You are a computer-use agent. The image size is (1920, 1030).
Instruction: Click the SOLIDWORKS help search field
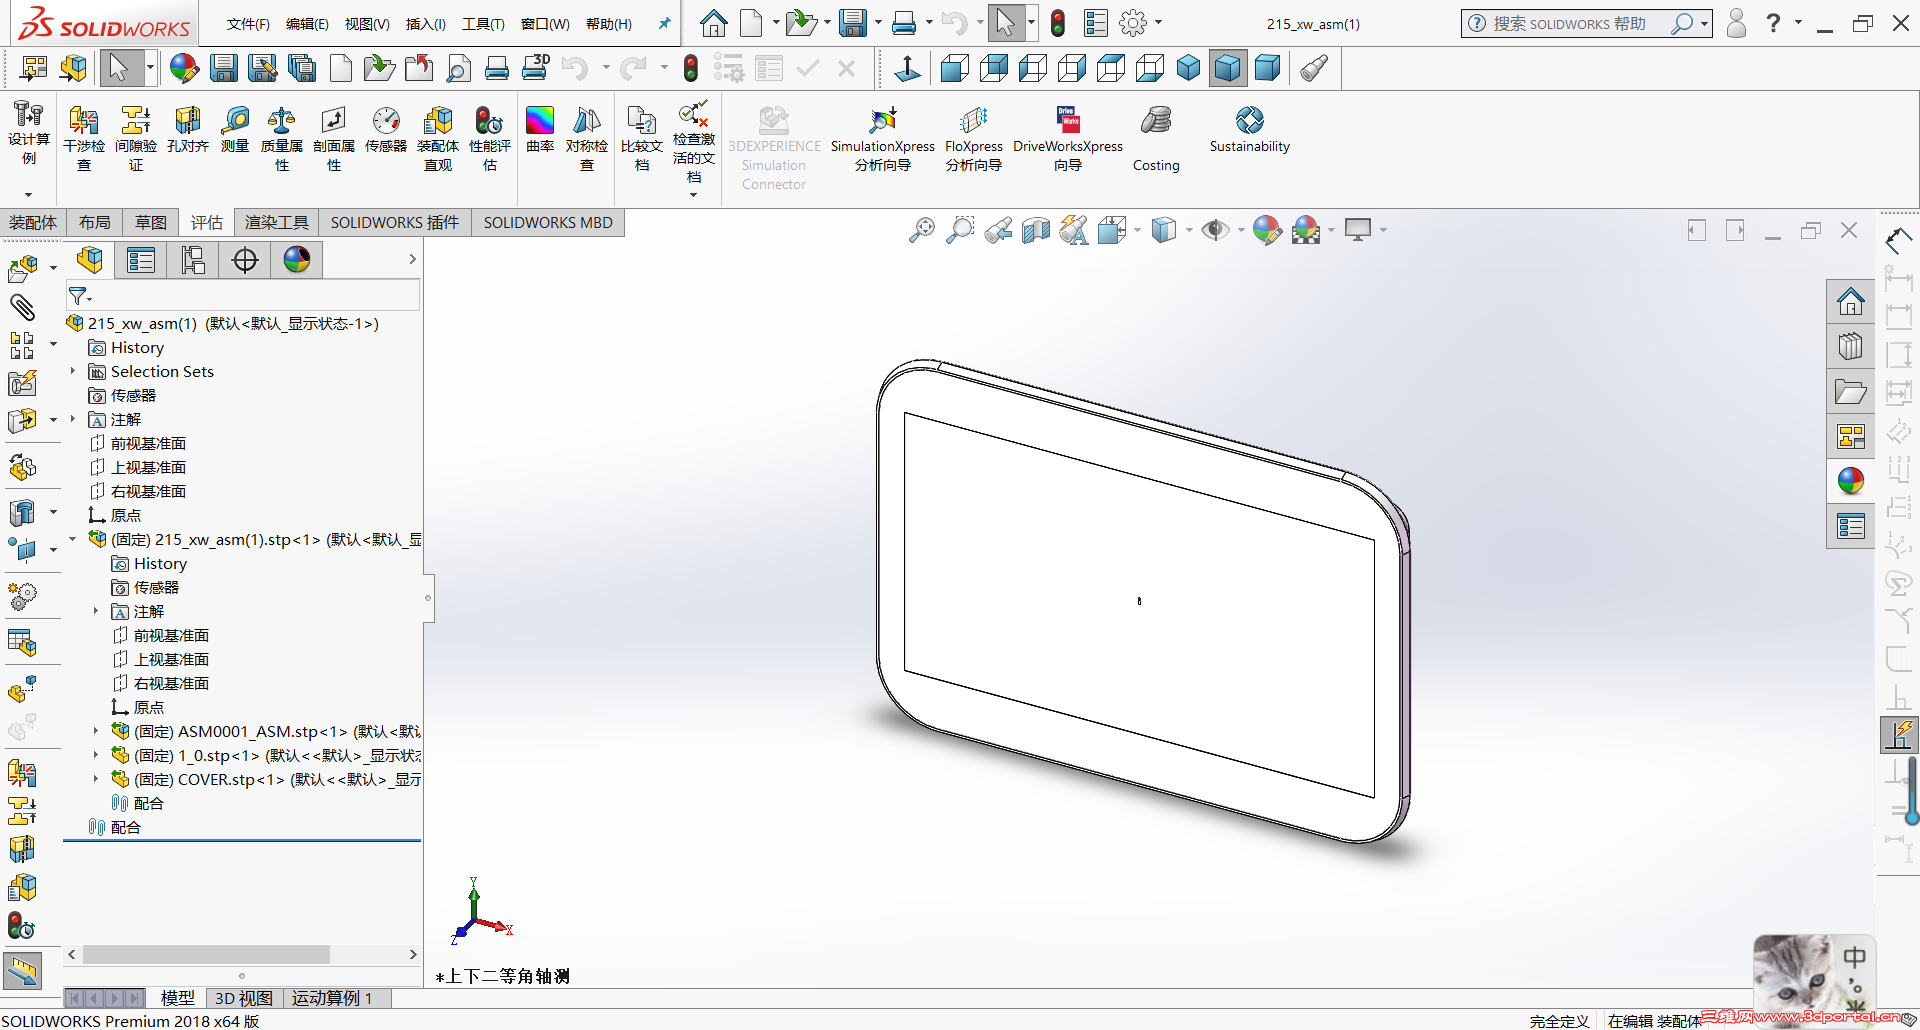(x=1579, y=23)
